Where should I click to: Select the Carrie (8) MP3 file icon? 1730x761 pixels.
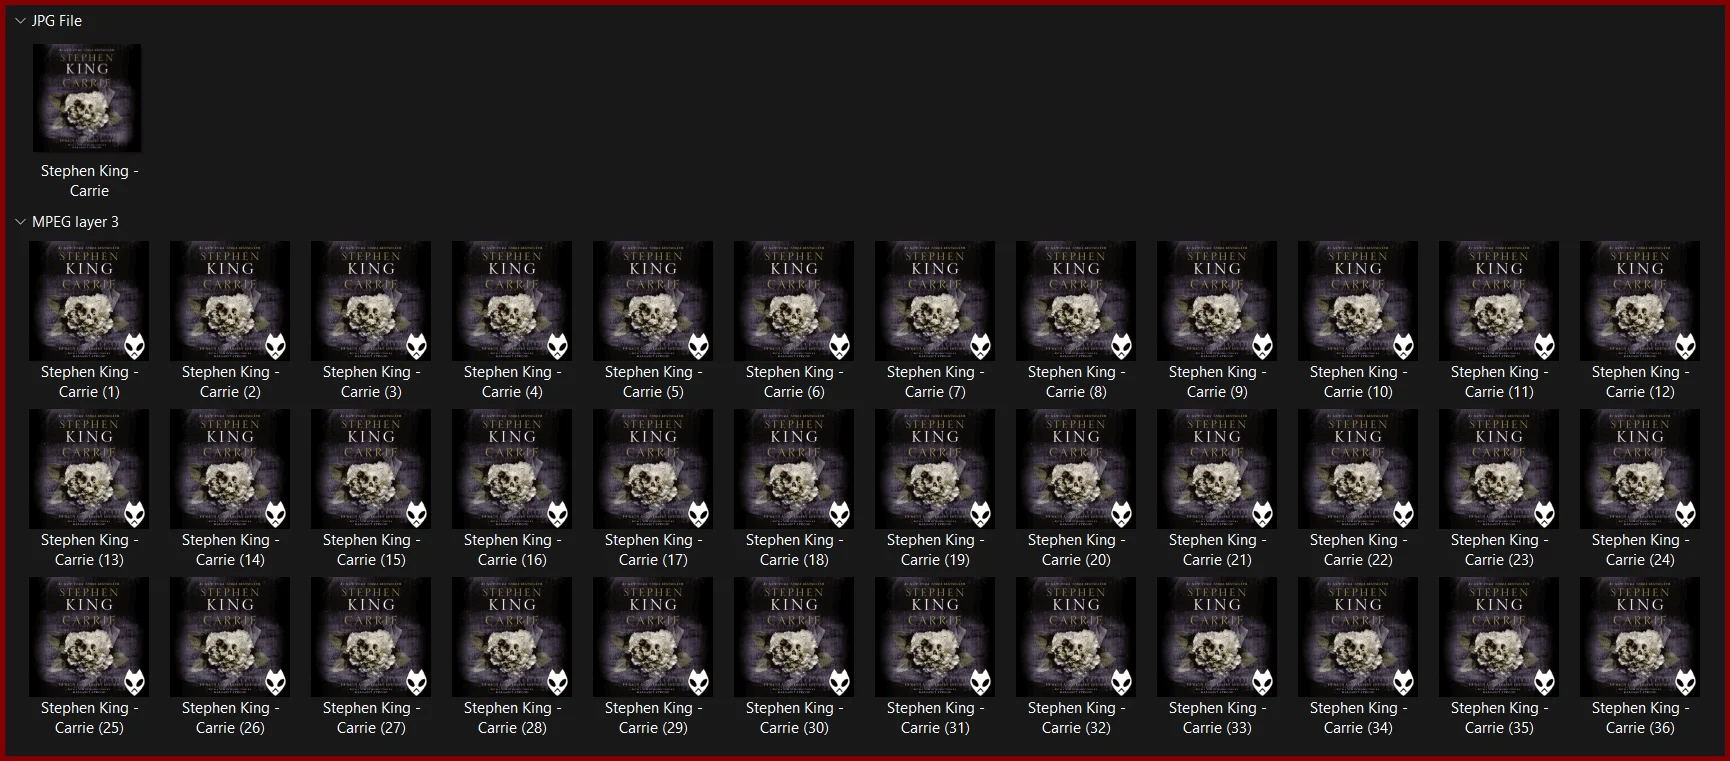pos(1076,301)
